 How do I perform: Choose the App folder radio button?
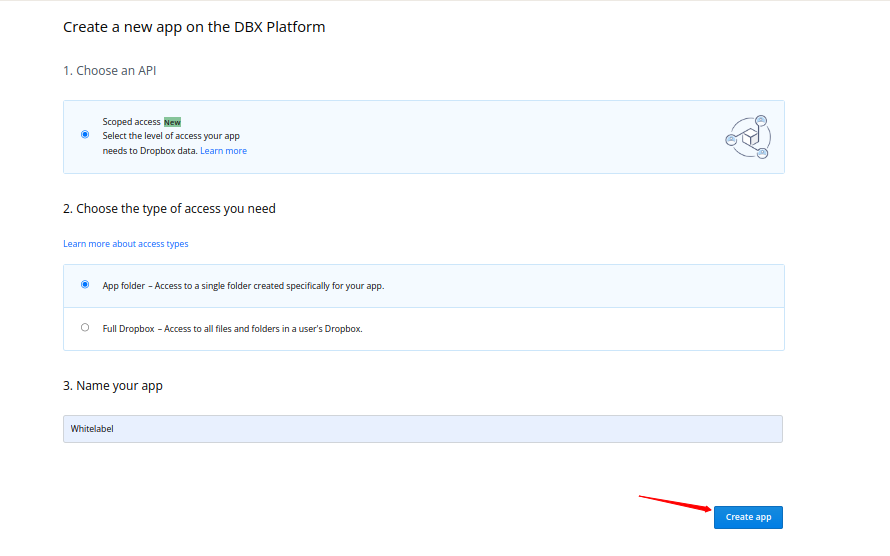[x=85, y=284]
